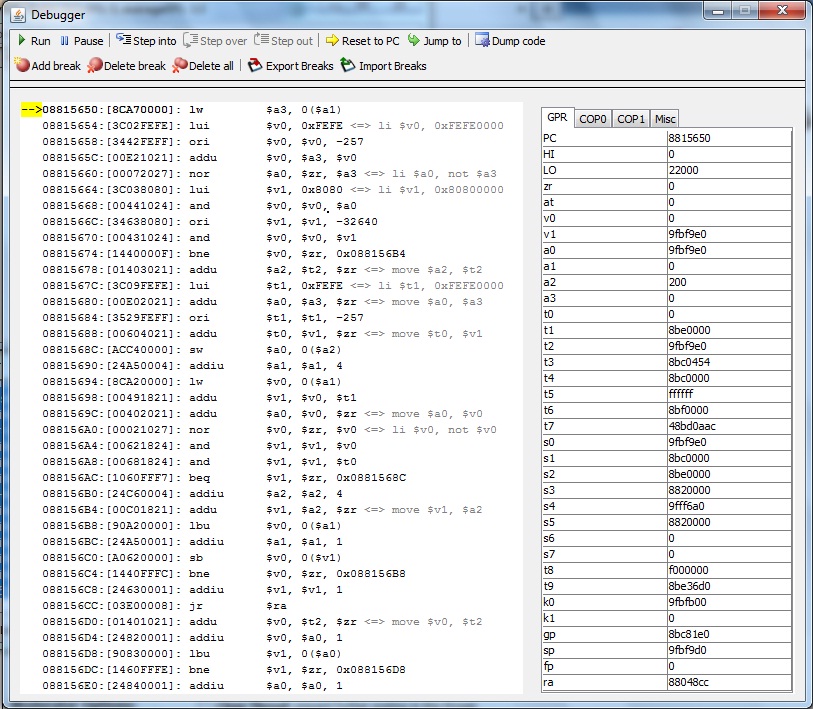Click Import Breaks button
The image size is (813, 709).
point(383,66)
